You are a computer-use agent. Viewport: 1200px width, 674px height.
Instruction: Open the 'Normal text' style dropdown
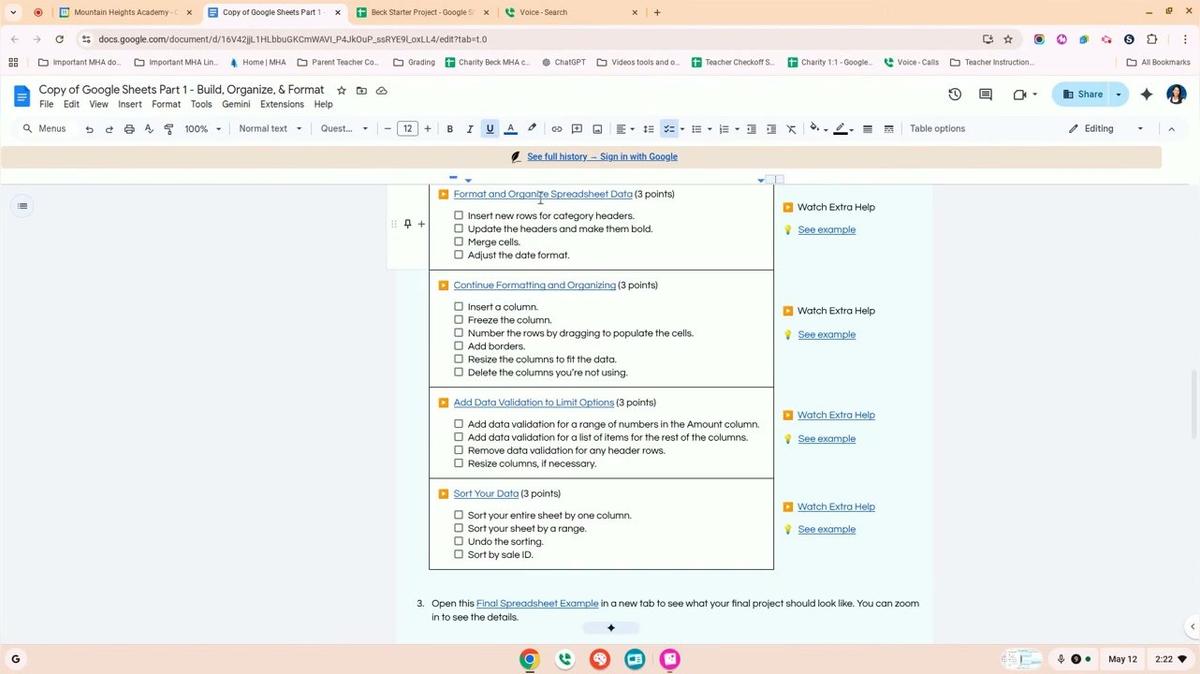point(270,129)
